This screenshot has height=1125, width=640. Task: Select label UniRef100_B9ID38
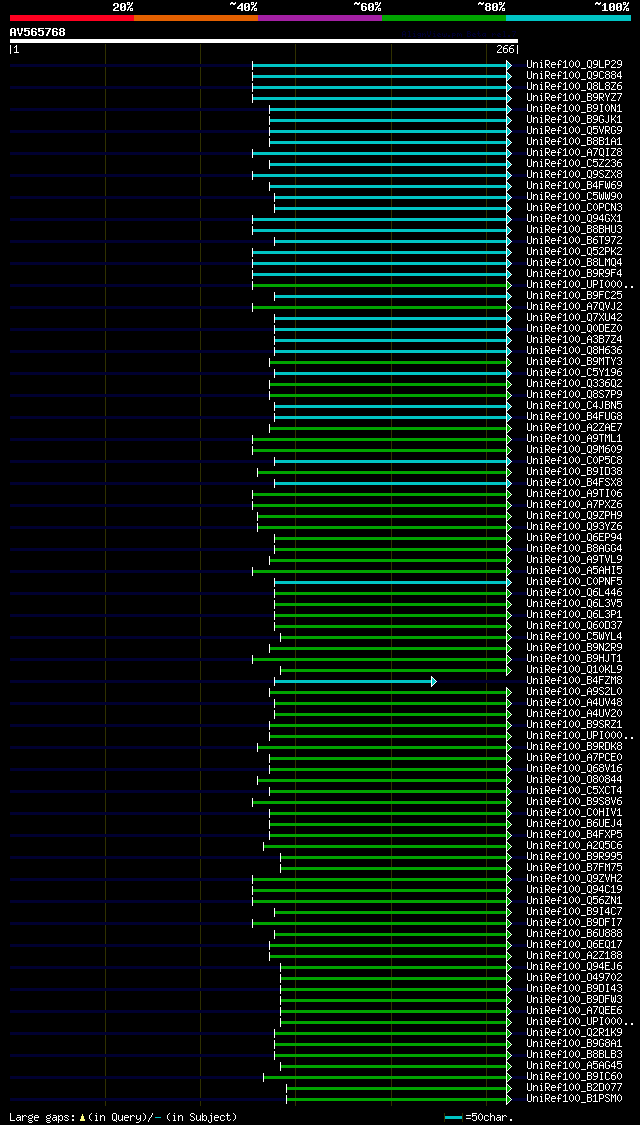574,472
